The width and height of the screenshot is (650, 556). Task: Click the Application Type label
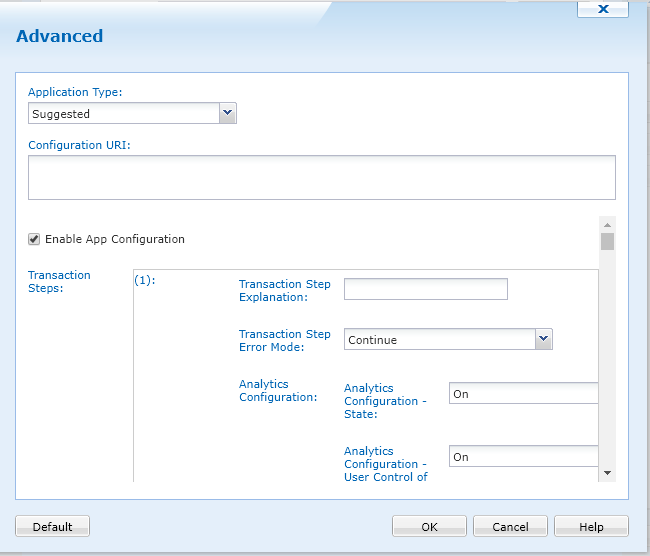tap(75, 92)
